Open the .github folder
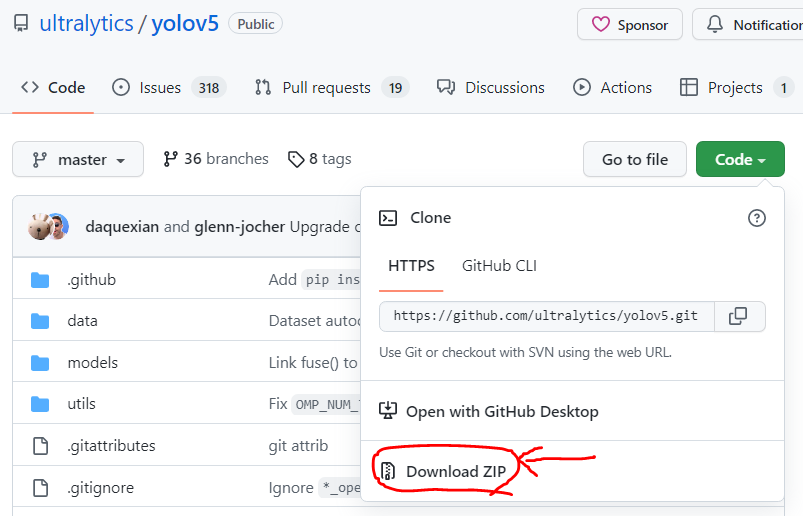This screenshot has height=516, width=803. click(92, 280)
